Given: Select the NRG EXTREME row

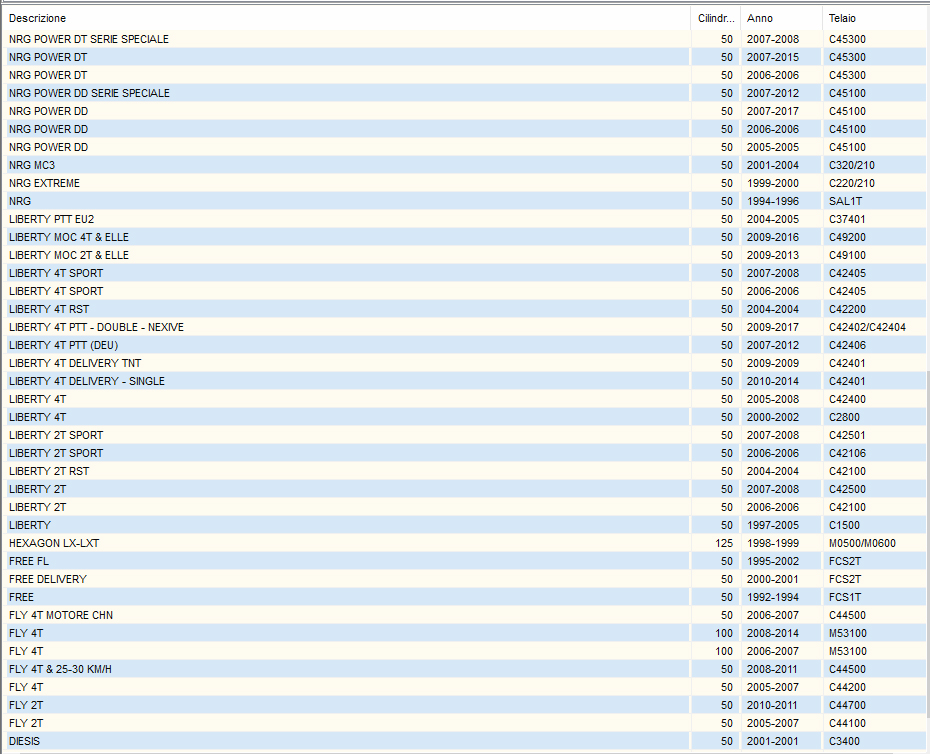Looking at the screenshot, I should point(464,183).
